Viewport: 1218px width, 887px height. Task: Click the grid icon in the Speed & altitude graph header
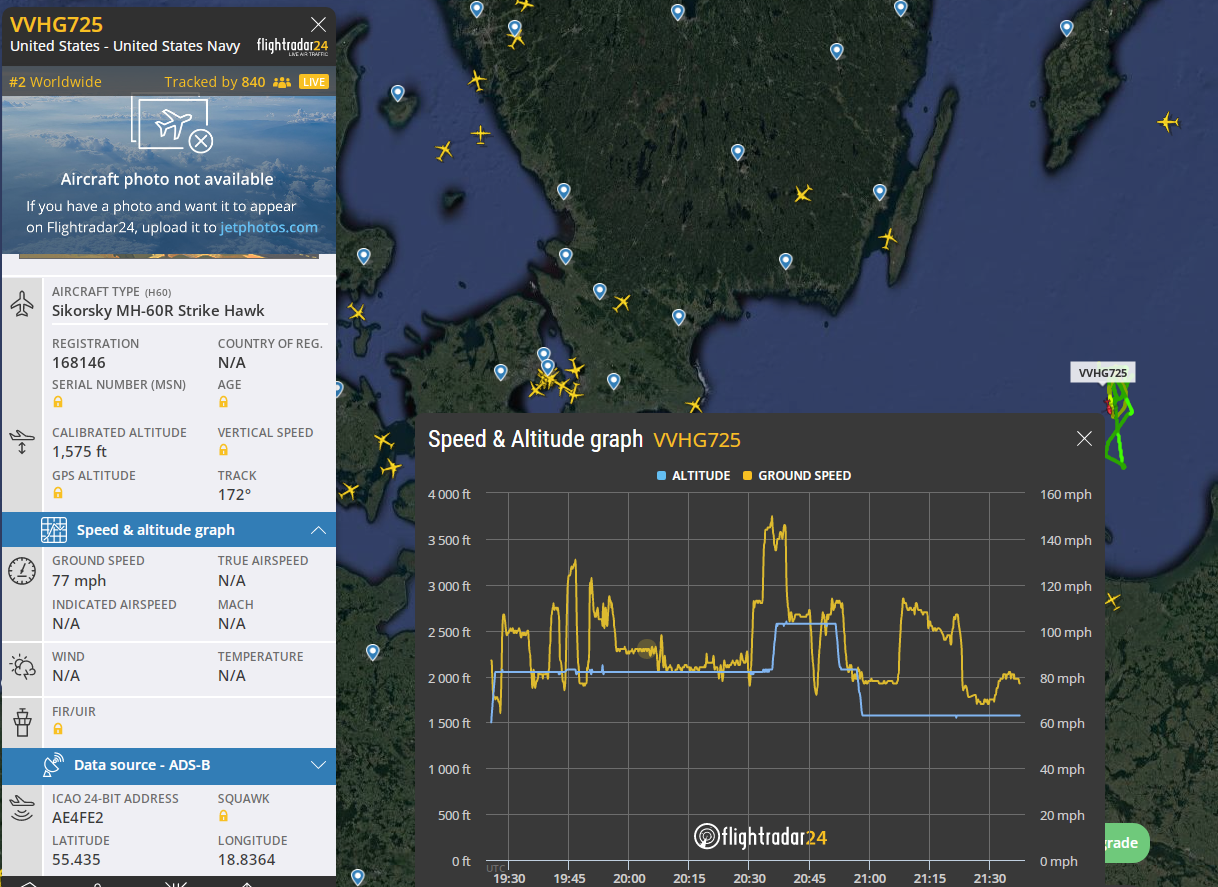tap(54, 530)
